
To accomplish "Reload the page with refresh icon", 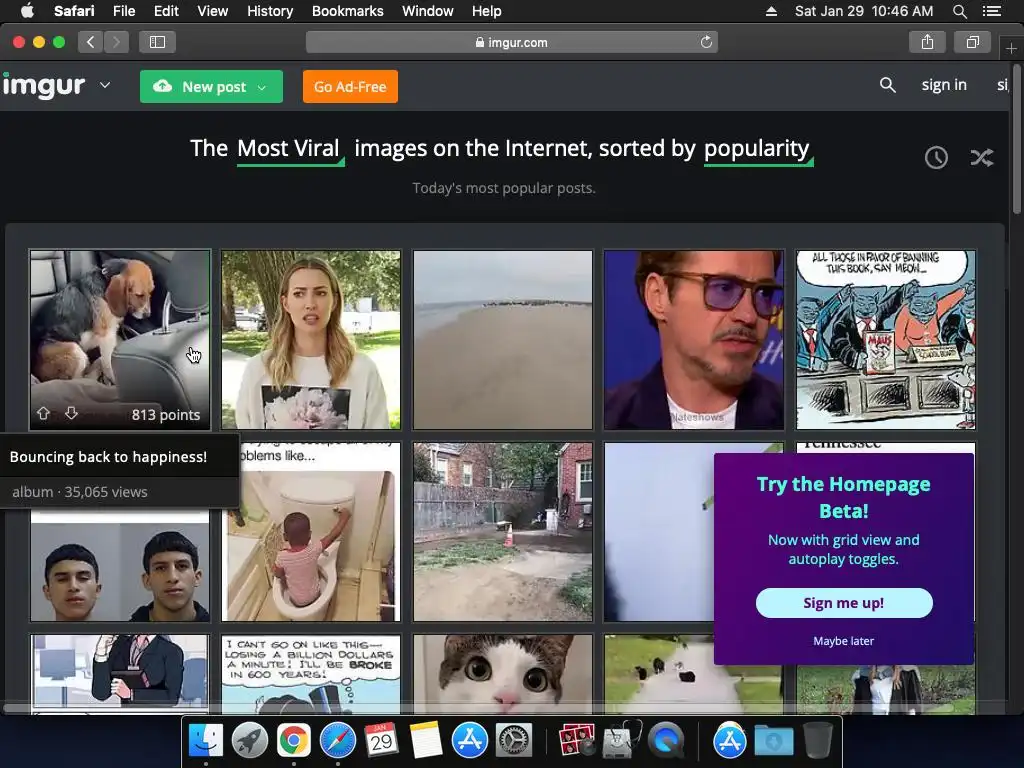I will click(x=706, y=42).
